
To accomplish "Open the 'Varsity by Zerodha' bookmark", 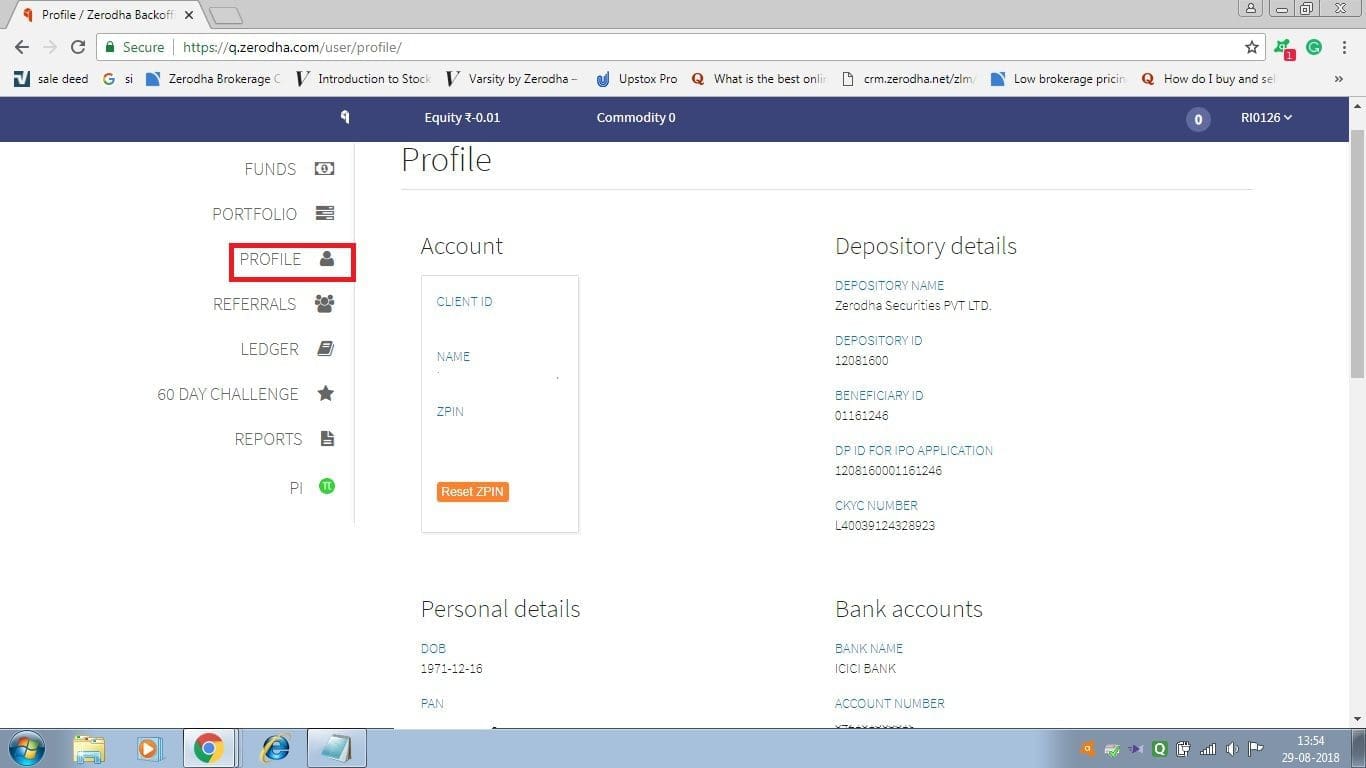I will pyautogui.click(x=512, y=79).
